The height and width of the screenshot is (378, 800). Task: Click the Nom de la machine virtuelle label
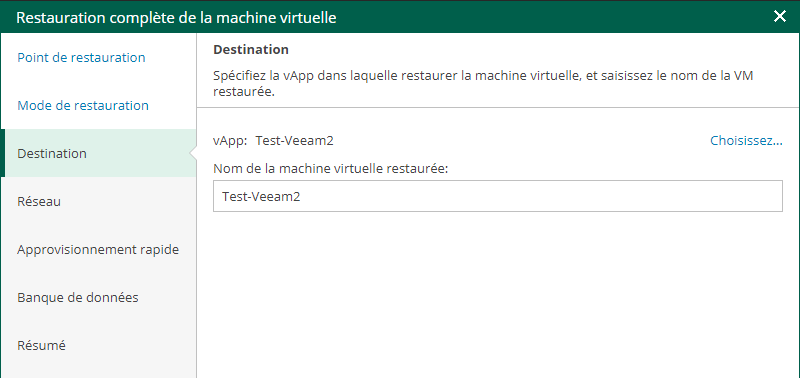331,169
